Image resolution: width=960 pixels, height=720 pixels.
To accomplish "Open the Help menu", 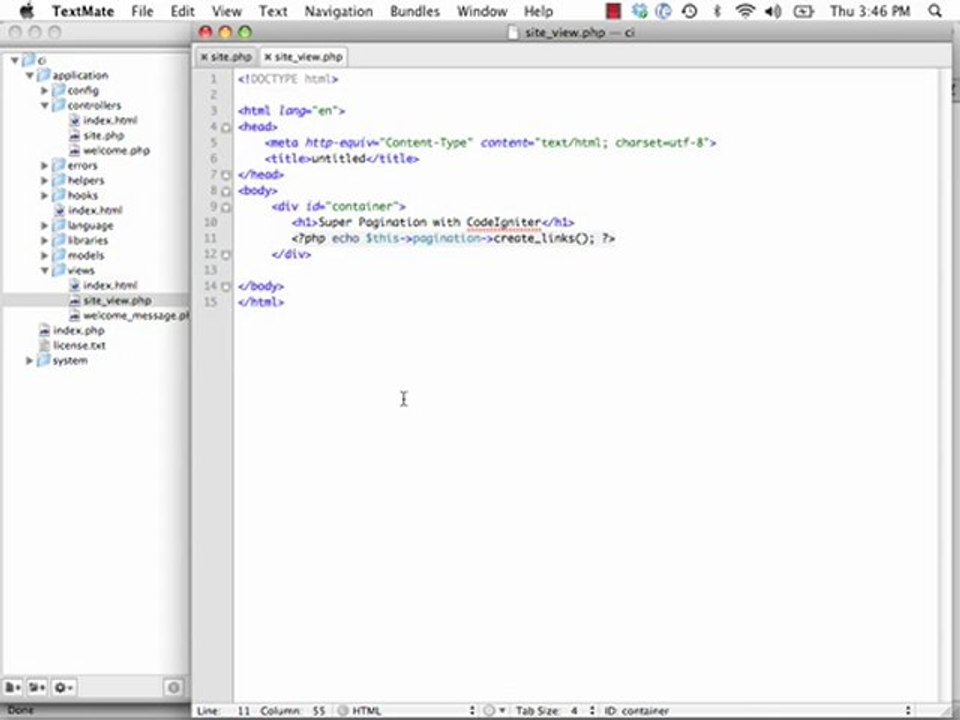I will click(x=539, y=11).
